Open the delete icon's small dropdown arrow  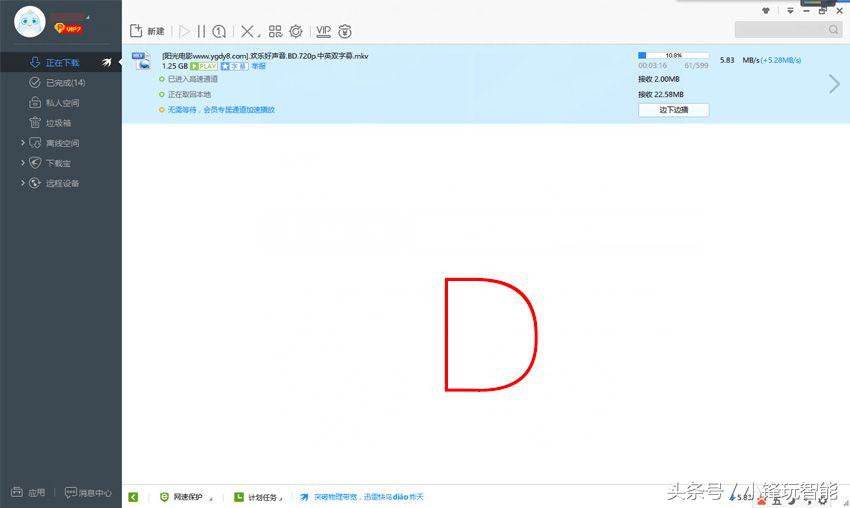pyautogui.click(x=259, y=36)
